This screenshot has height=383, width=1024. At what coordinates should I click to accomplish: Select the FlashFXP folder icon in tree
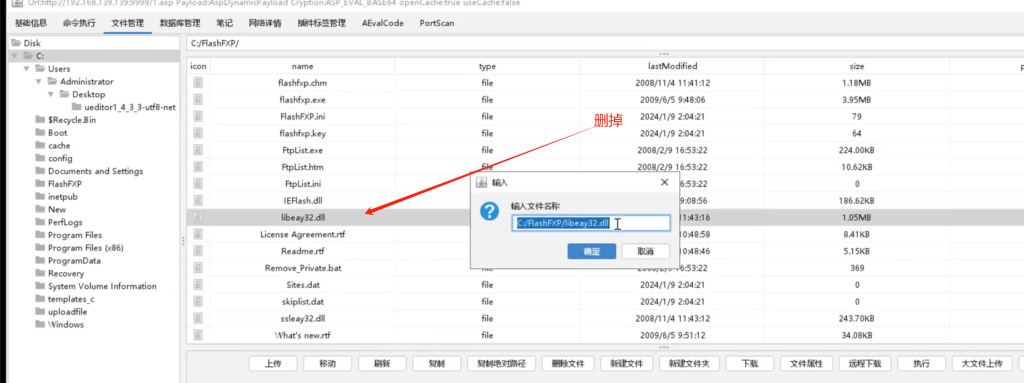[x=40, y=184]
